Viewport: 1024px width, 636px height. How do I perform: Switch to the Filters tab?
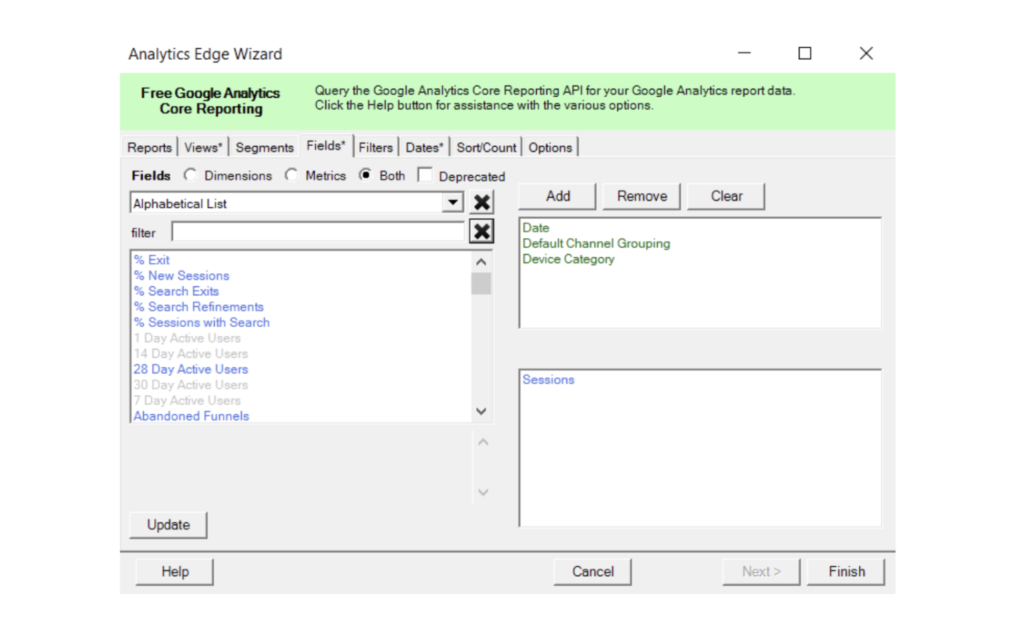click(375, 147)
